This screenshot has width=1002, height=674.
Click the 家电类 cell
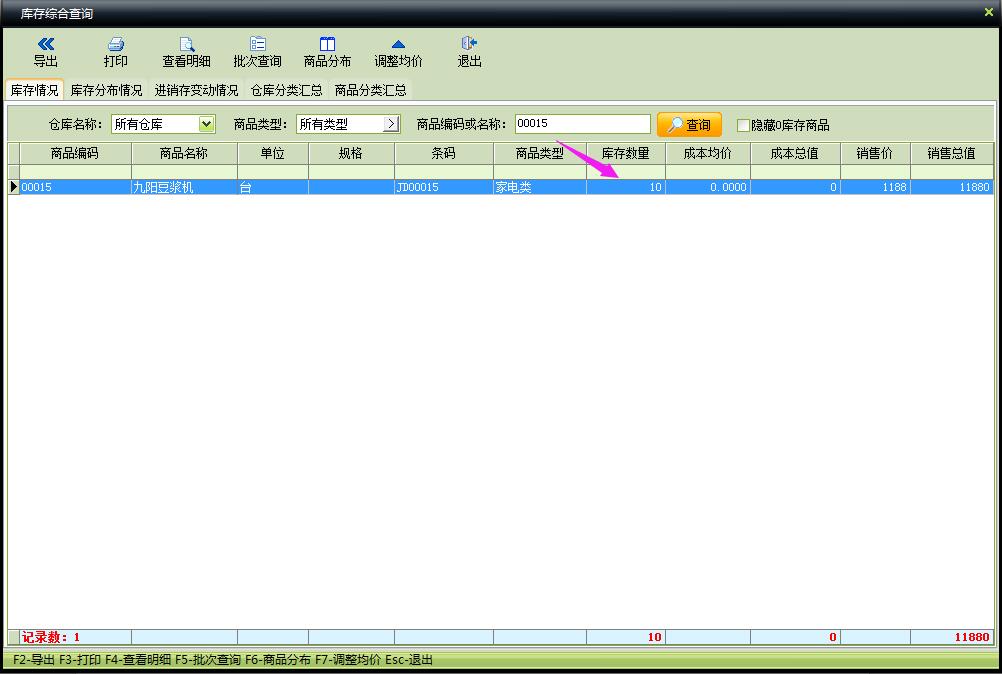[540, 187]
